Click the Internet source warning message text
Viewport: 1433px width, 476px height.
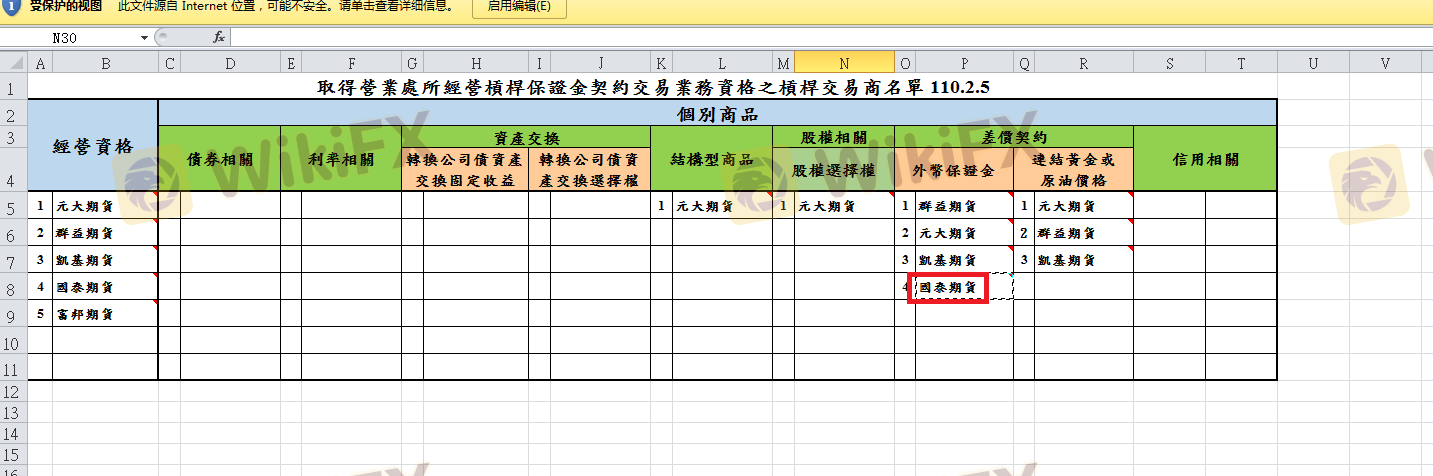point(285,6)
